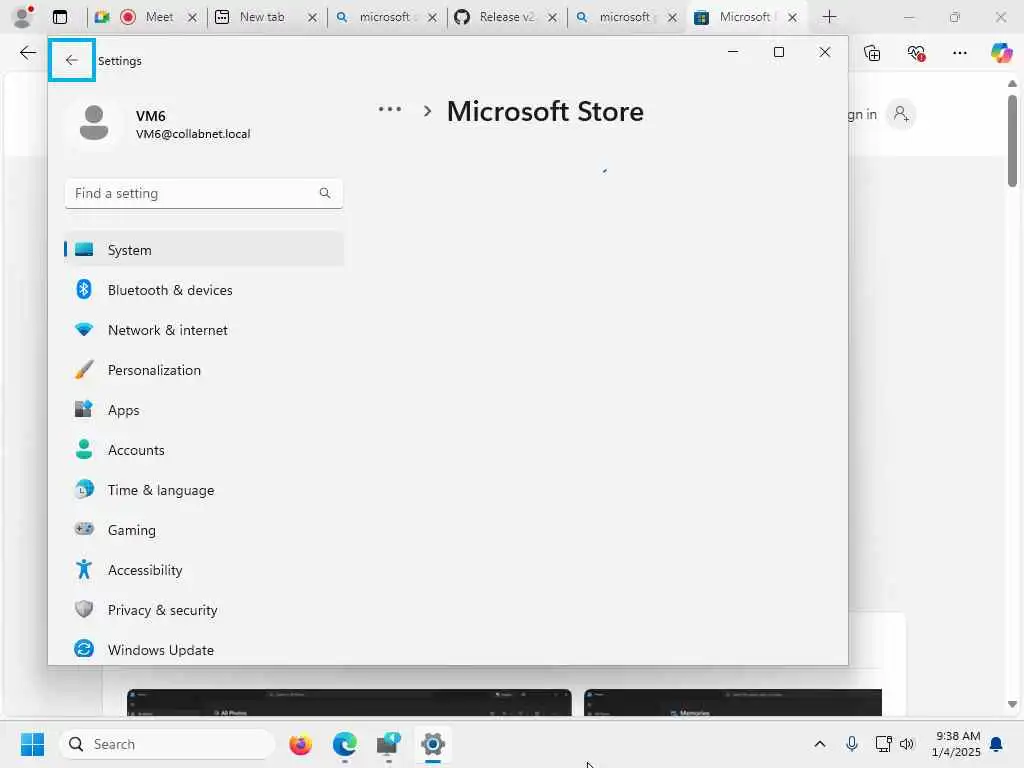Switch to the Meet browser tab

147,17
